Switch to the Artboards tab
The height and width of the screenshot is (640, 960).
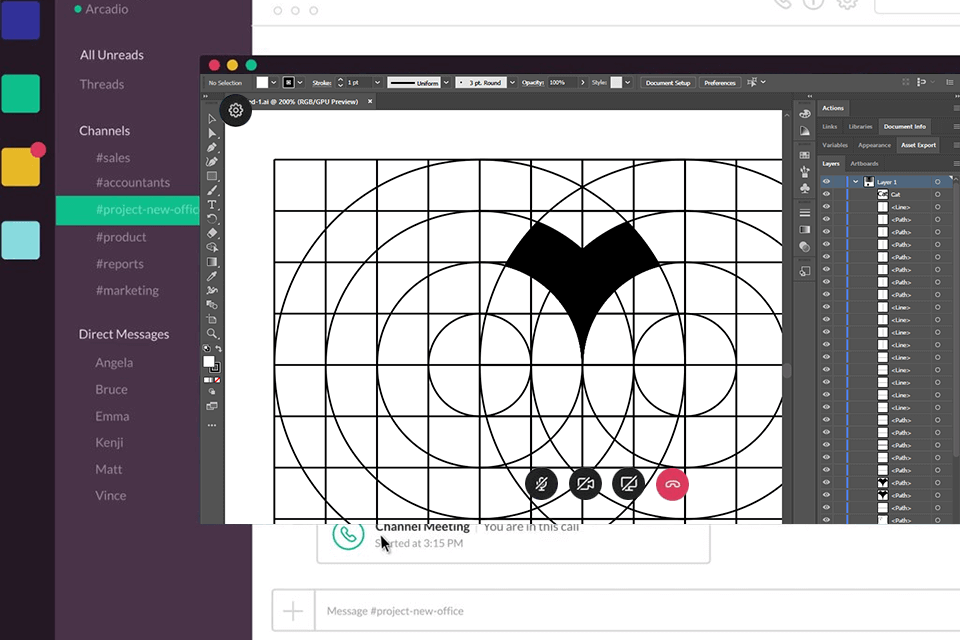click(864, 164)
